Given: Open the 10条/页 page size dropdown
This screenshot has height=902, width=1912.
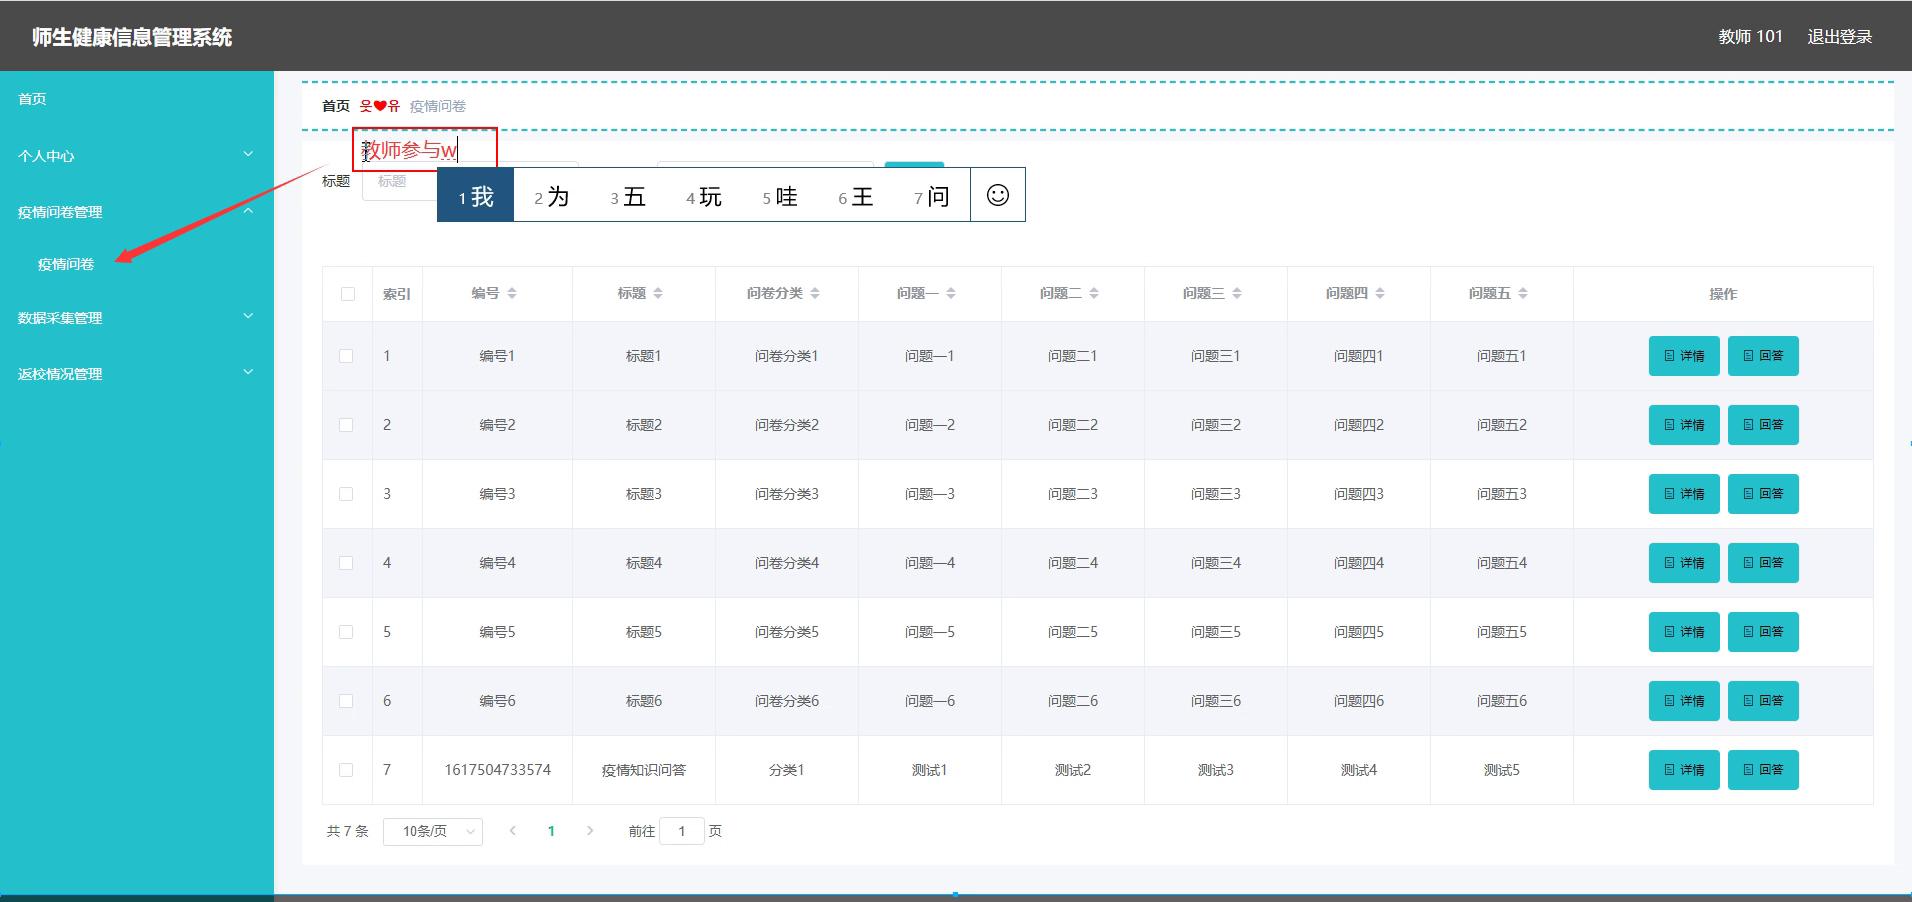Looking at the screenshot, I should pyautogui.click(x=432, y=831).
